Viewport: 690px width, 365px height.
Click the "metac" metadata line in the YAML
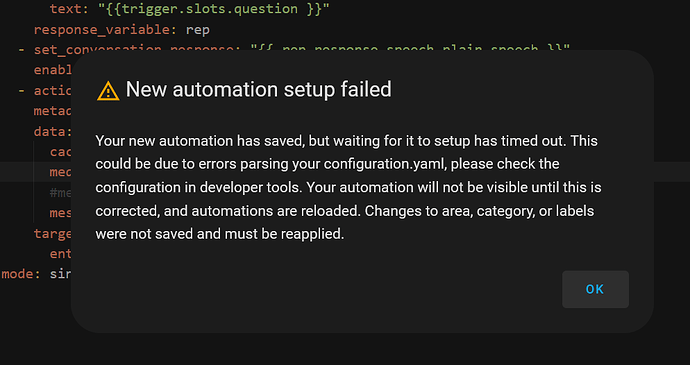click(x=53, y=111)
